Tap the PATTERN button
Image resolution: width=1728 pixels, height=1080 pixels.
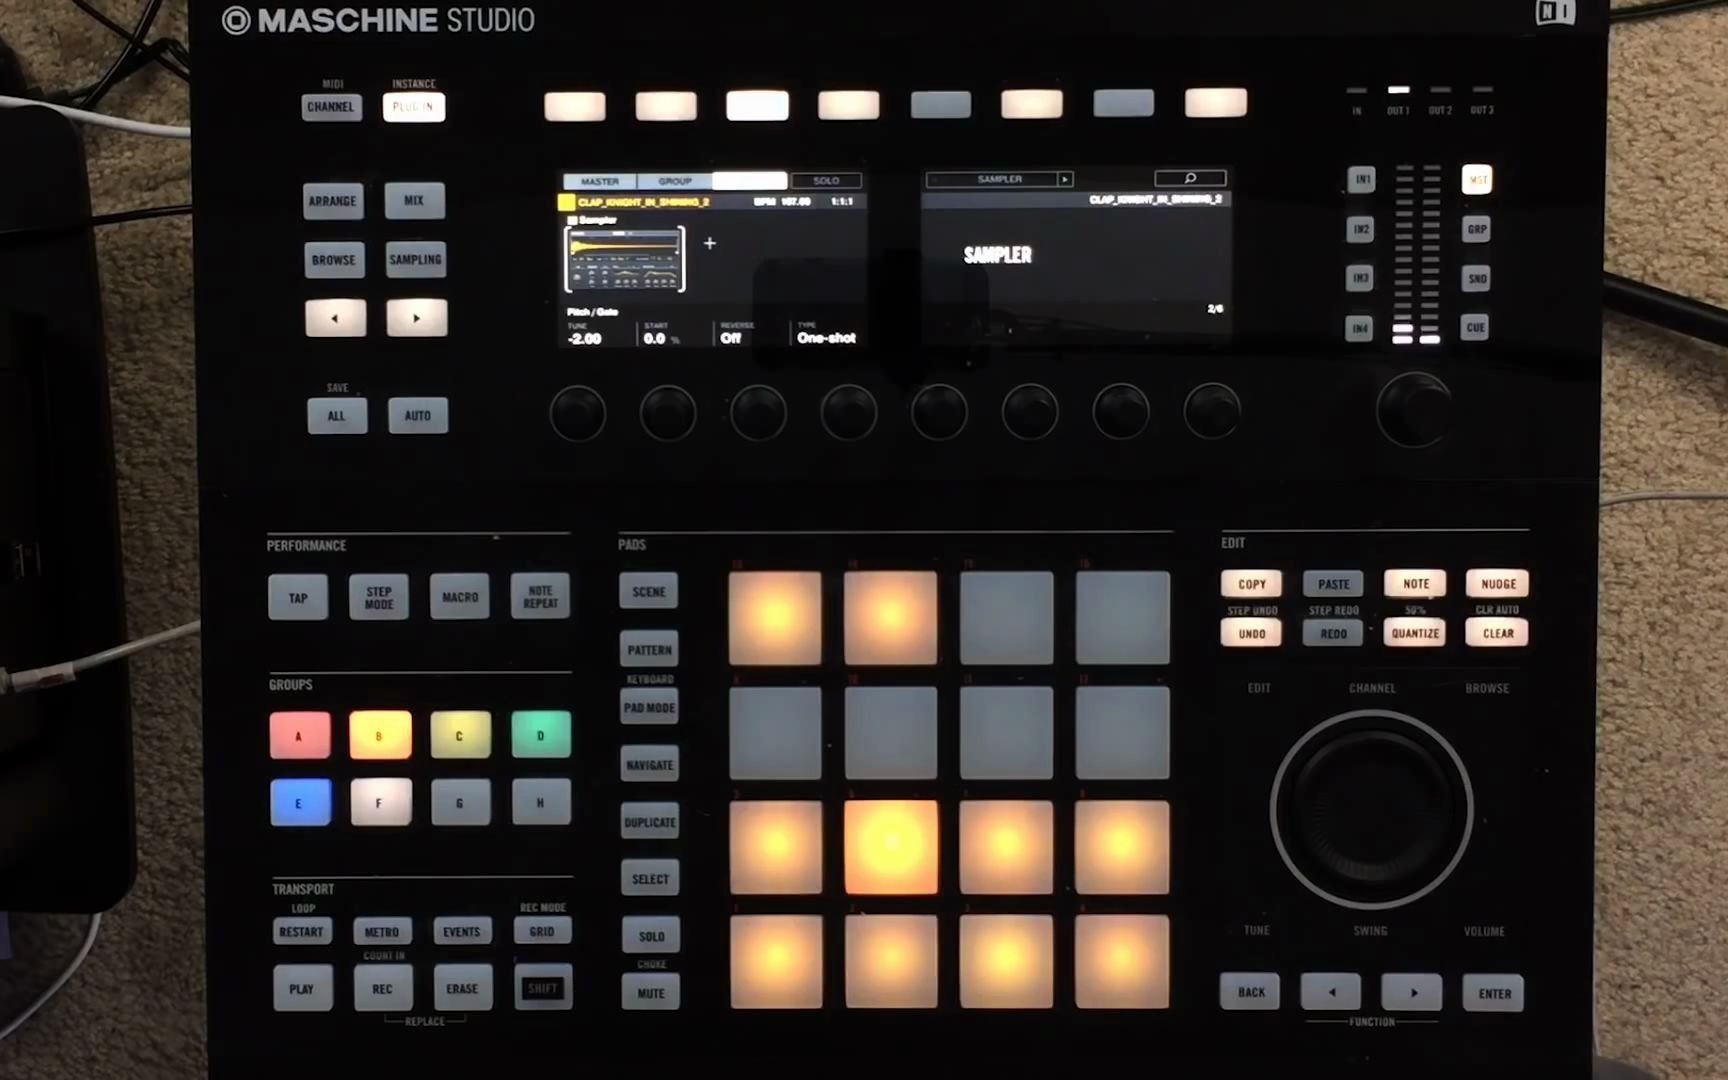click(649, 650)
